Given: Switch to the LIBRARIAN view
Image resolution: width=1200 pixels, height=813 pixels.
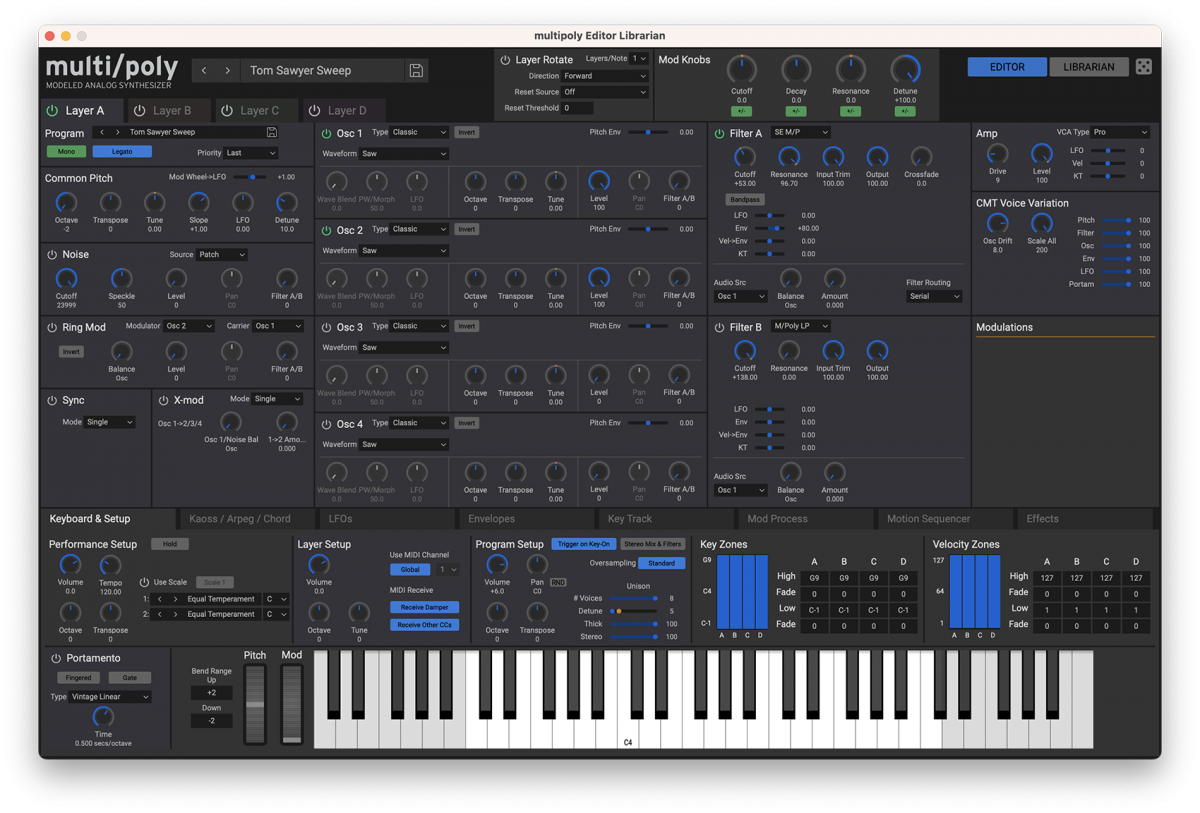Looking at the screenshot, I should (1088, 67).
